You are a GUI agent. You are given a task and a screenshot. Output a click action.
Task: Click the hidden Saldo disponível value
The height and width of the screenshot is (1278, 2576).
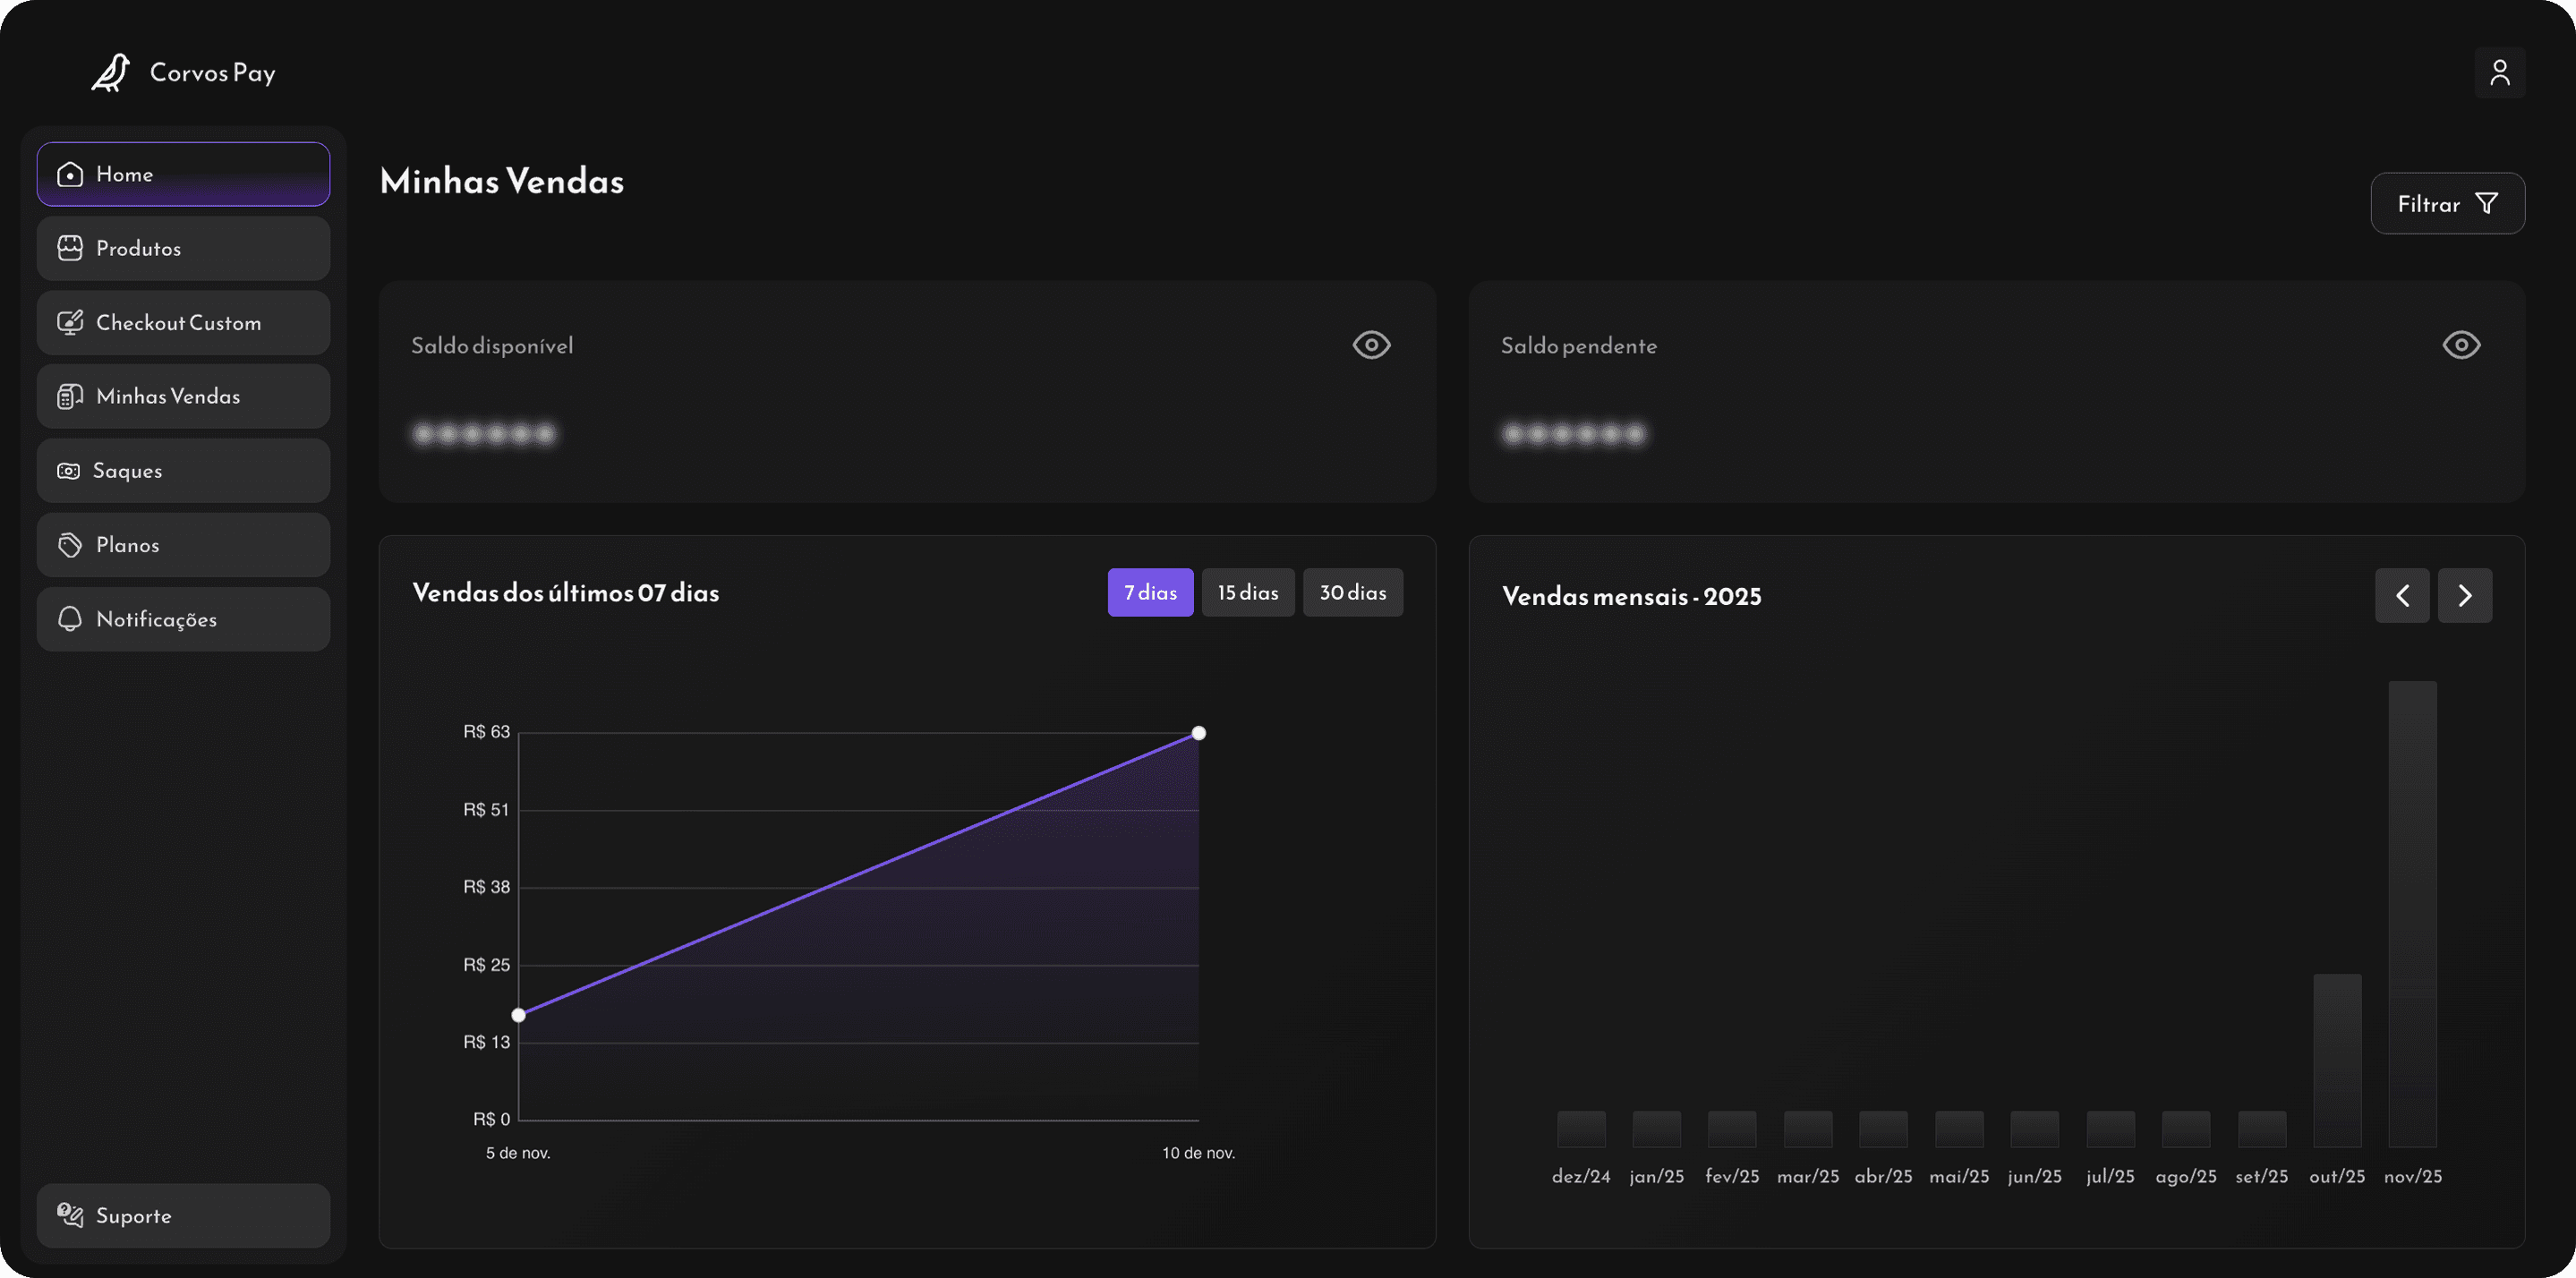click(x=484, y=434)
